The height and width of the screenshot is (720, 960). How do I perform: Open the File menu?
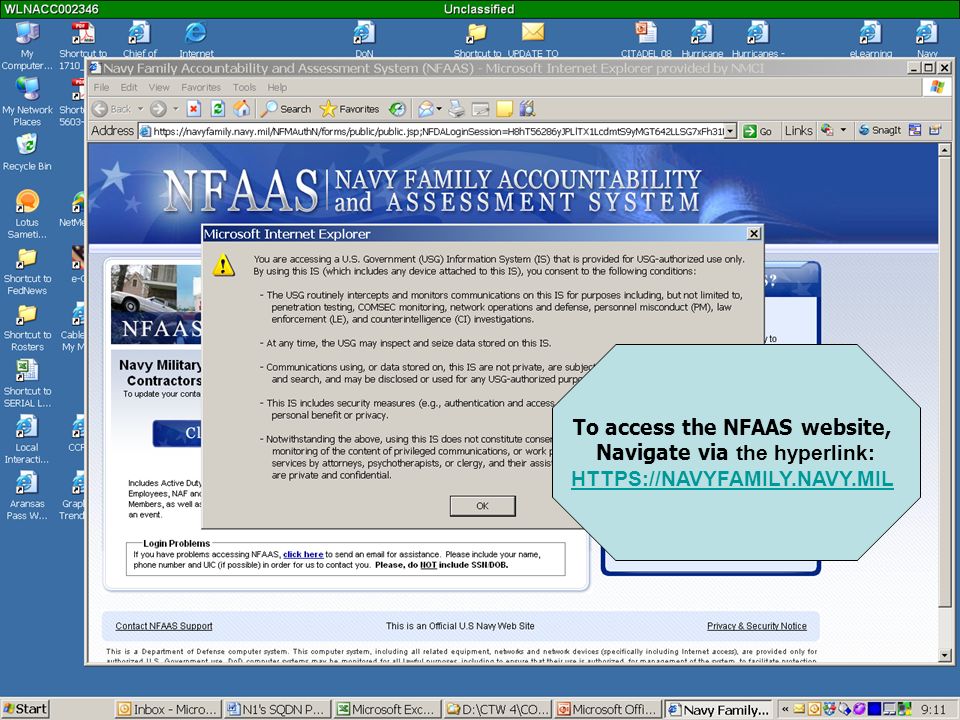[x=101, y=87]
